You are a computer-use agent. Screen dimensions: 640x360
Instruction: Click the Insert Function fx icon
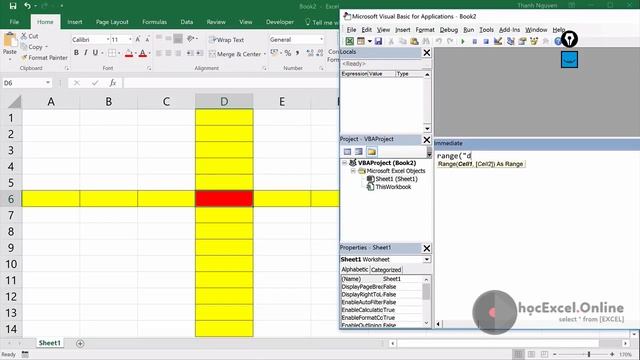tap(113, 83)
